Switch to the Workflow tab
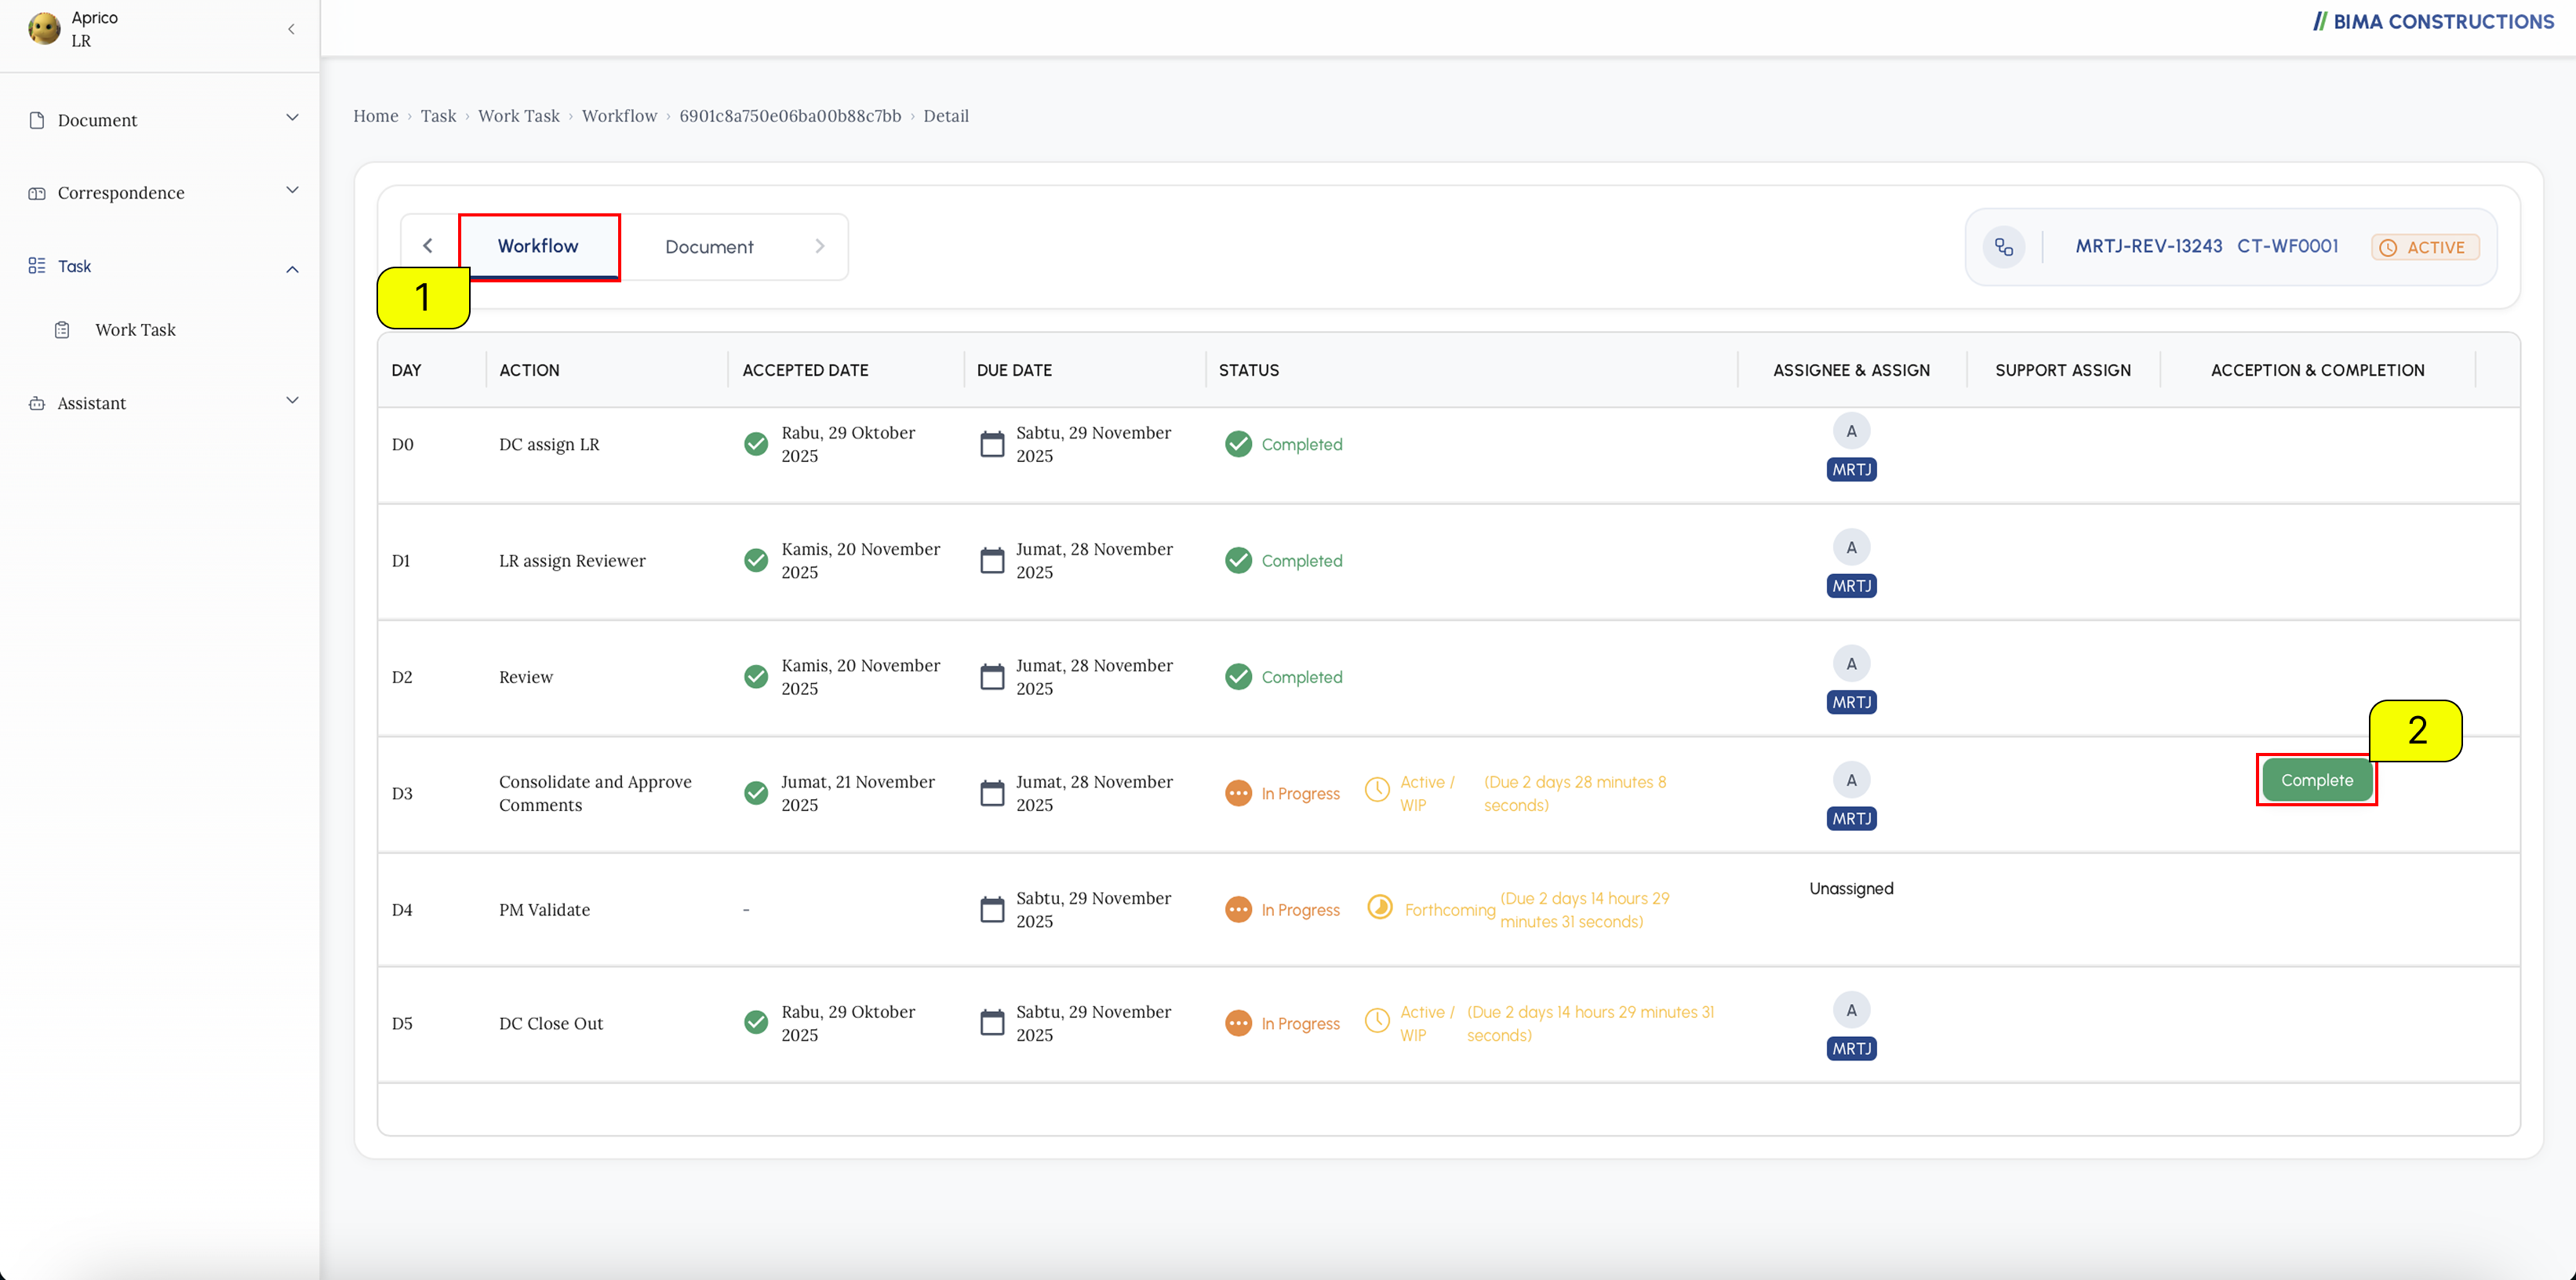The image size is (2576, 1280). coord(538,246)
